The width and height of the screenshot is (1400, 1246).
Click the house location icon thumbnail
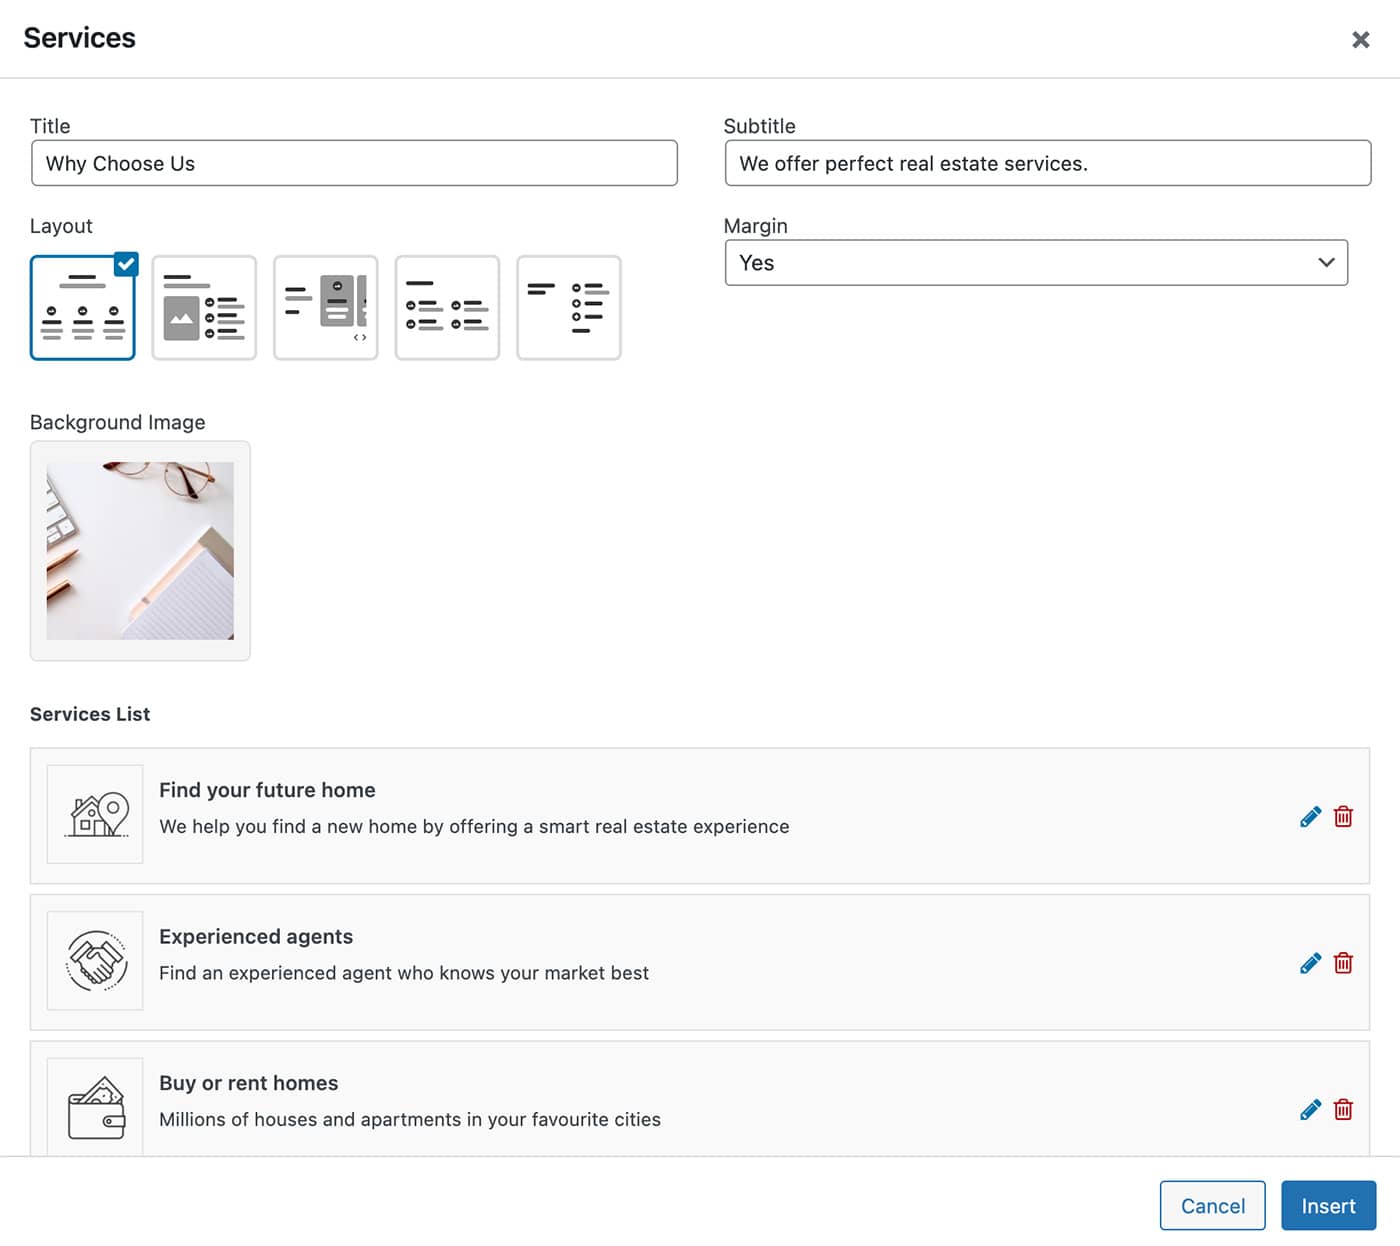(96, 815)
